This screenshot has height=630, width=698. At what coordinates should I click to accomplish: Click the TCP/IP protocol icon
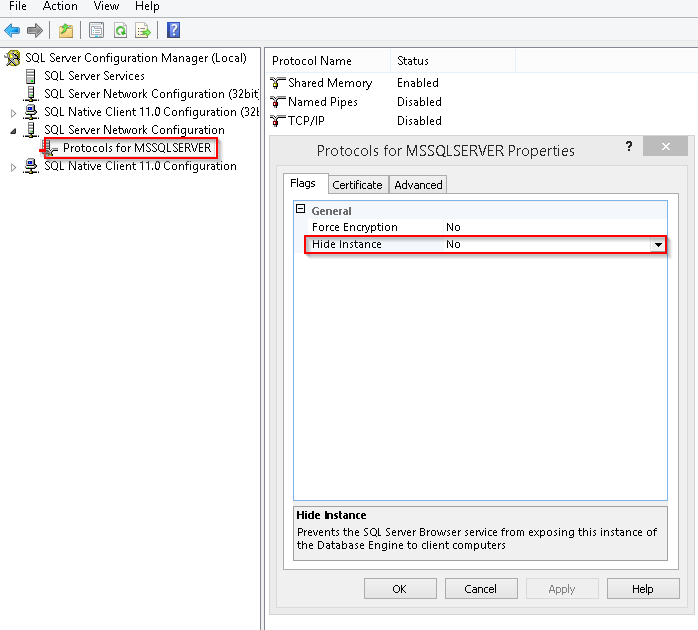click(277, 121)
